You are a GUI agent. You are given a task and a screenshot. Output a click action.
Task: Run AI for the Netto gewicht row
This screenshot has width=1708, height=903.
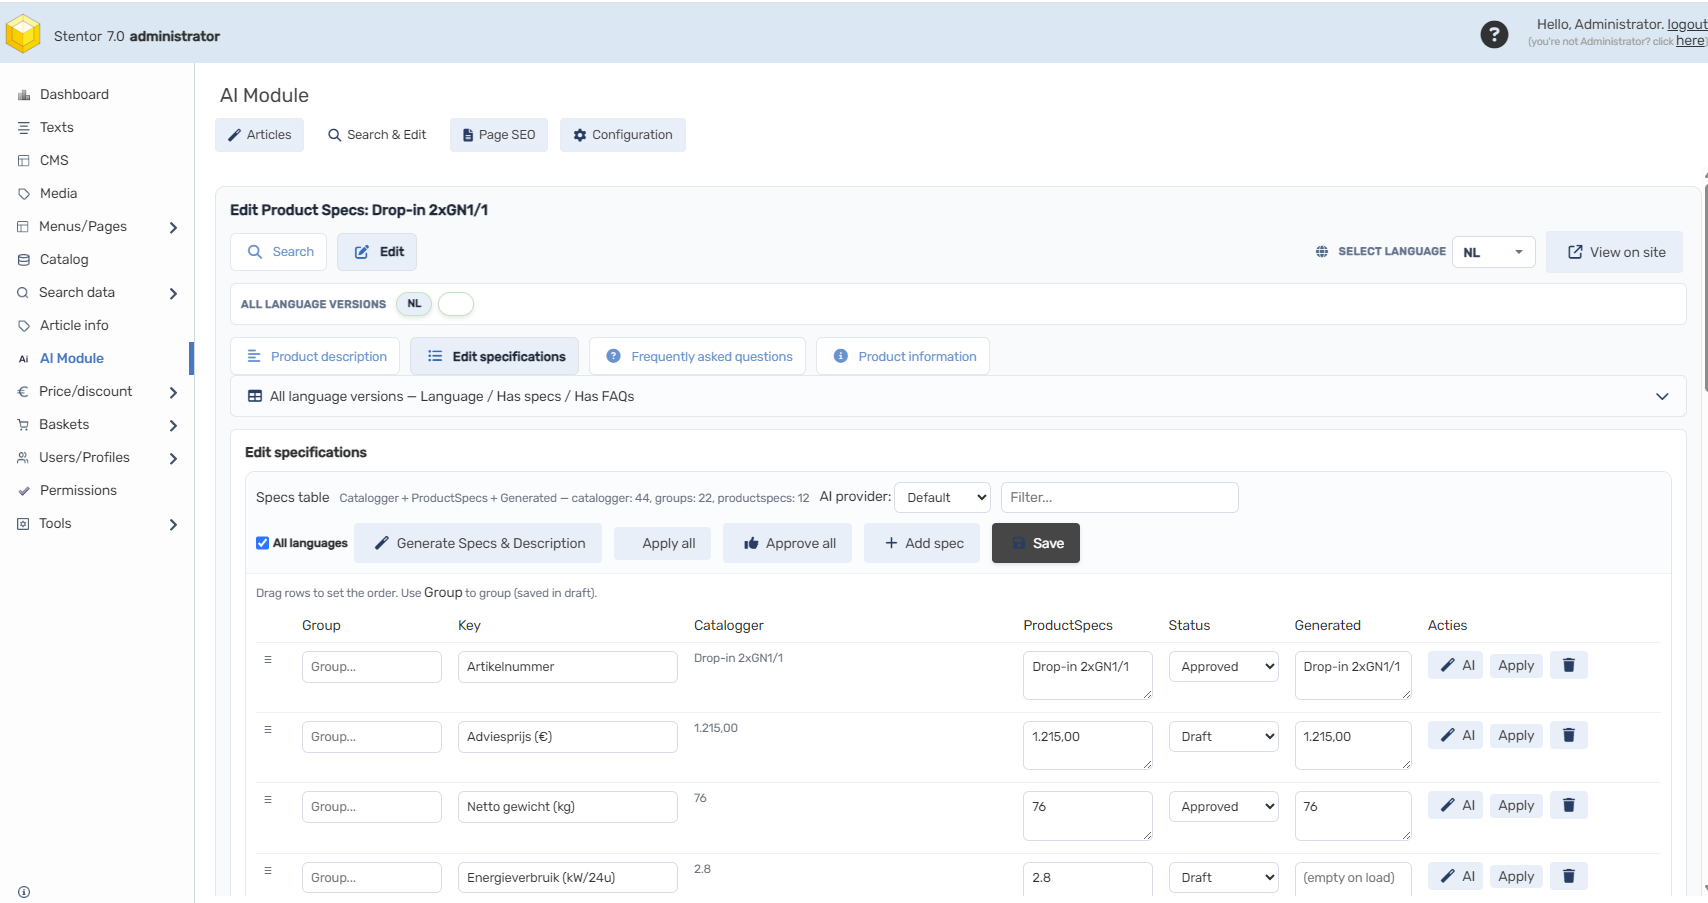(x=1456, y=805)
